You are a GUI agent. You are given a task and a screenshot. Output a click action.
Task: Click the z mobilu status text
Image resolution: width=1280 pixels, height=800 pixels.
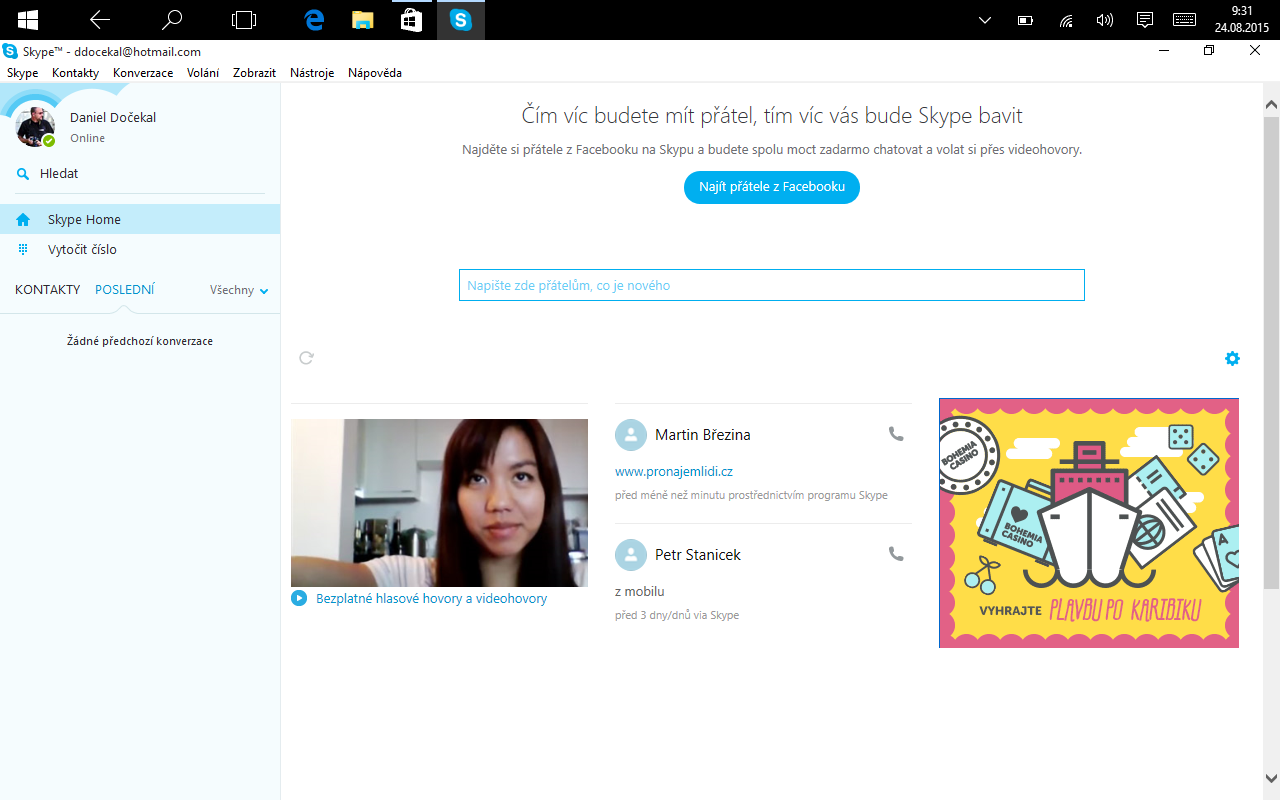pos(640,591)
